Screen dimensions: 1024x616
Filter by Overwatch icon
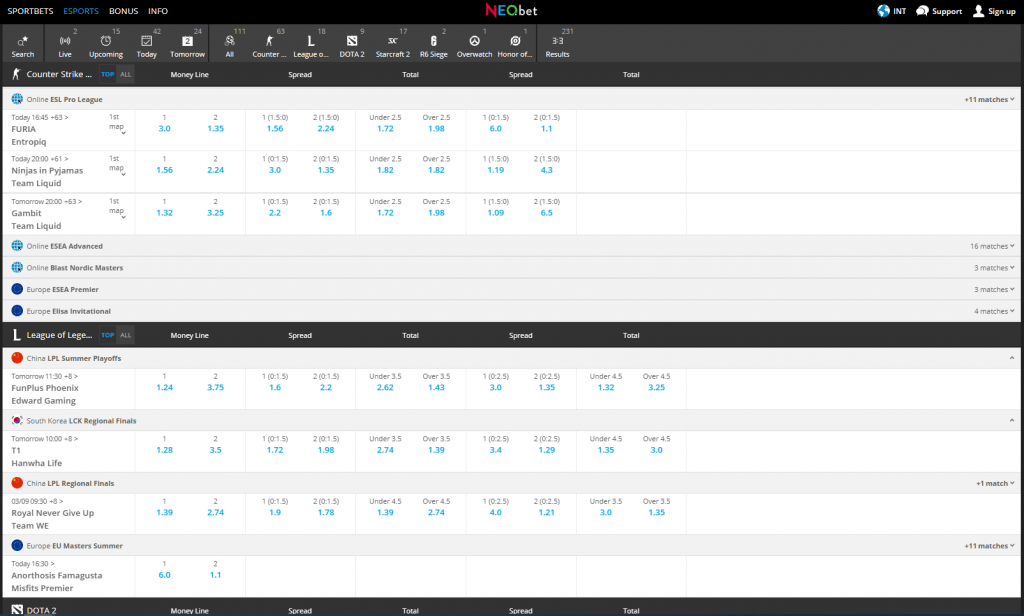click(x=474, y=41)
